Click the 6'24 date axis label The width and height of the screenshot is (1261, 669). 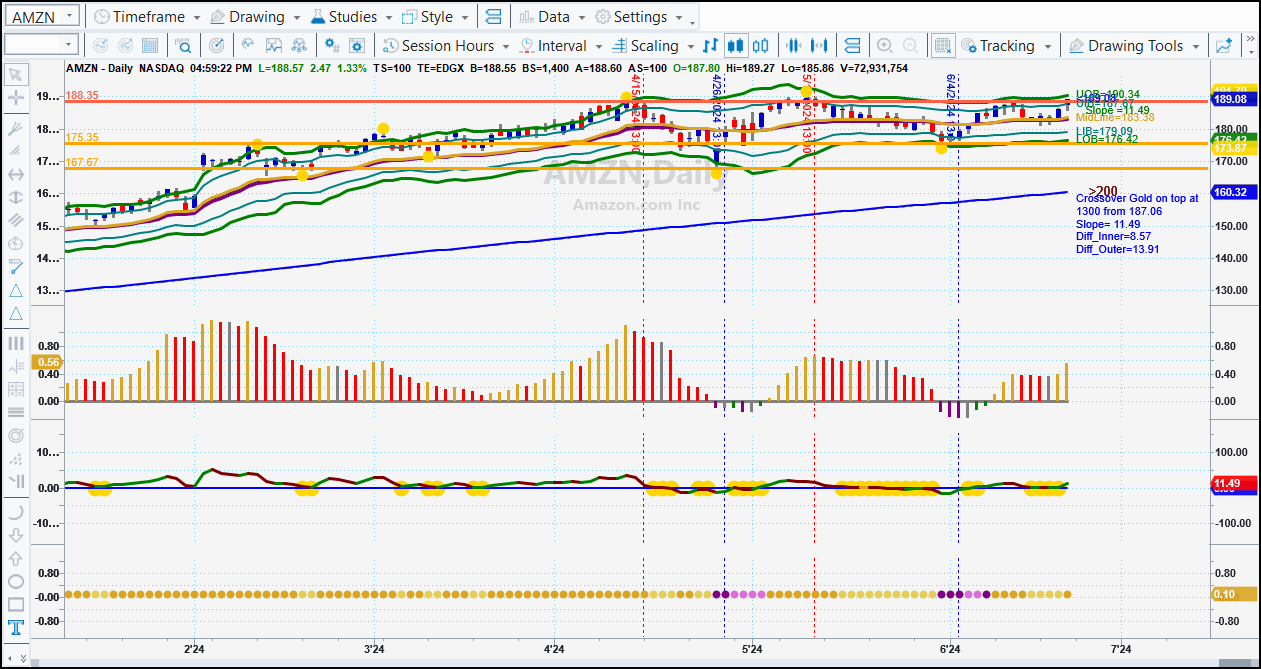point(951,650)
